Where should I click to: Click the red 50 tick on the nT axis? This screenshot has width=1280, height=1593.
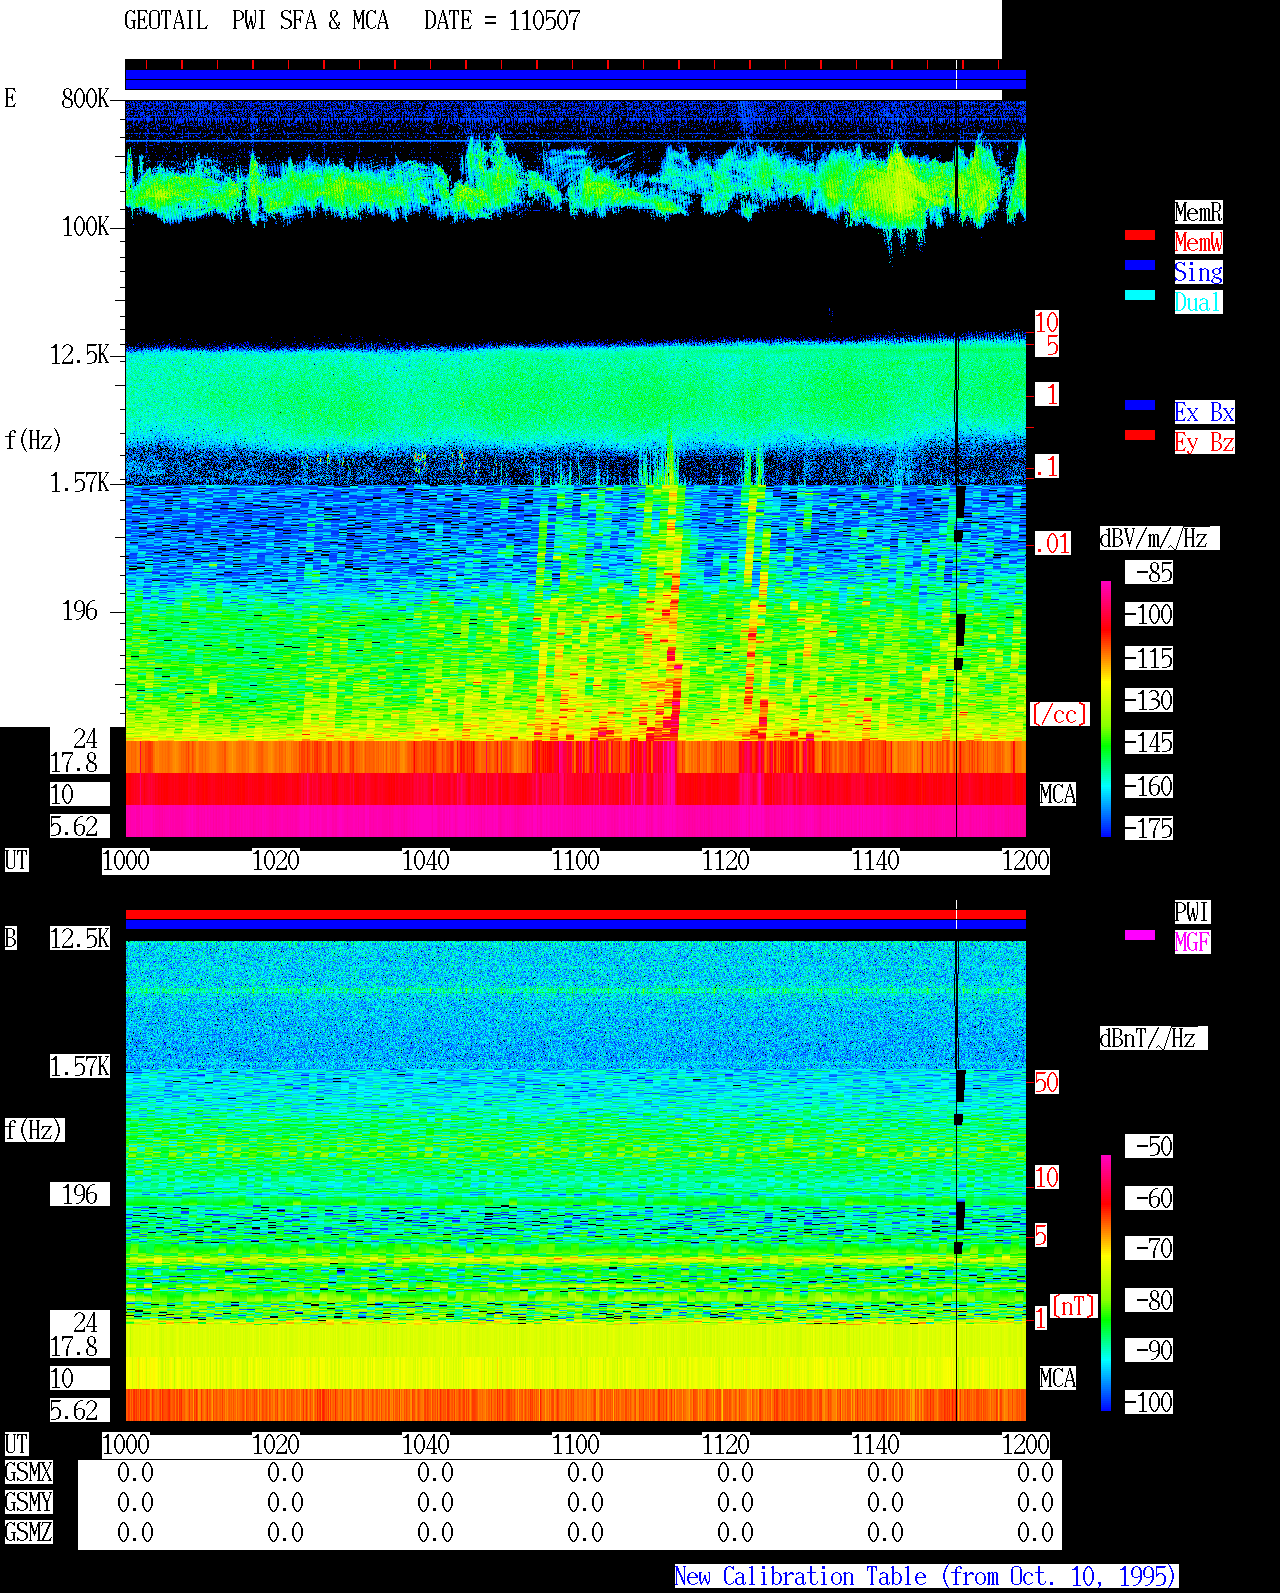[1046, 1082]
